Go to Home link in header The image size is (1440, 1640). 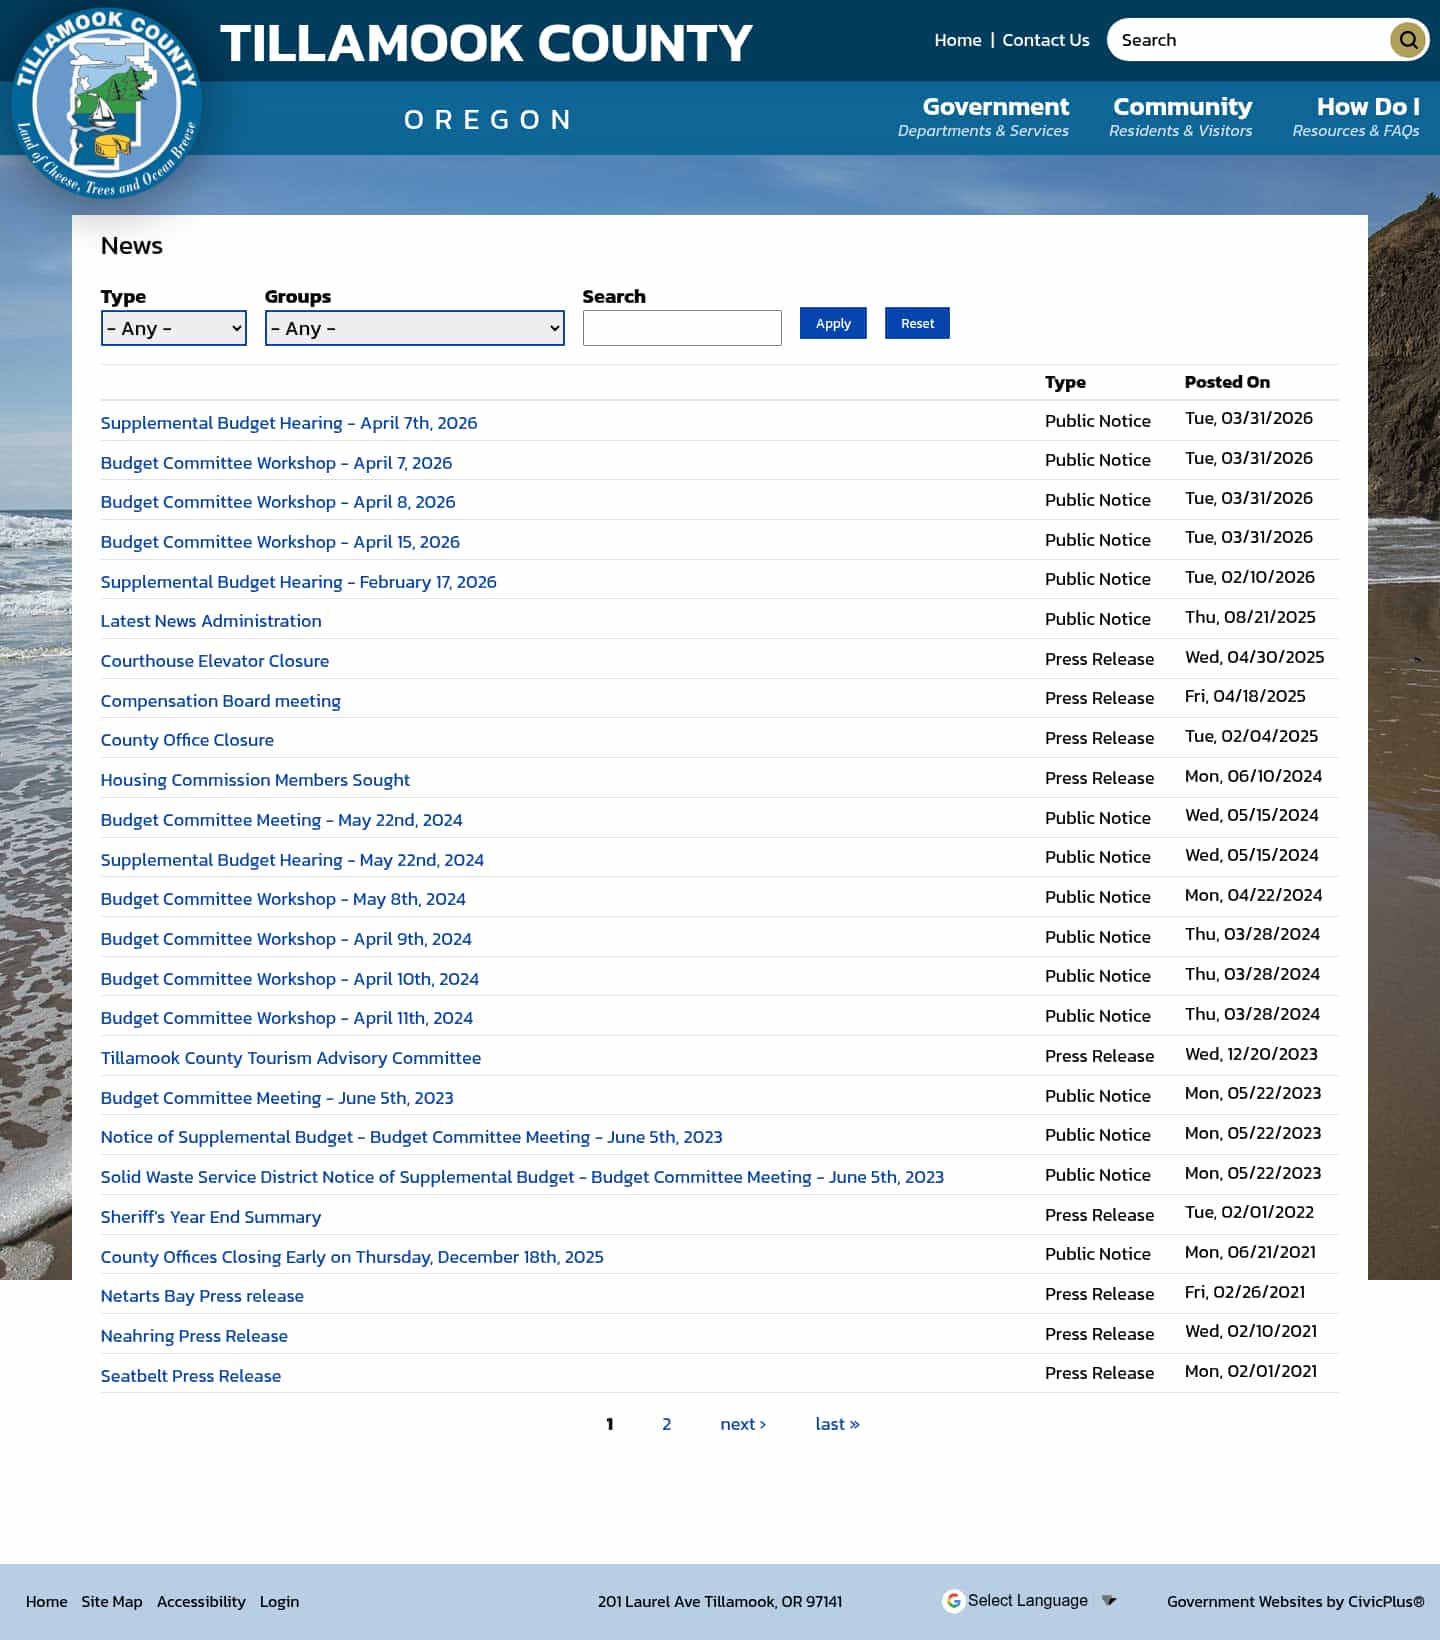[x=958, y=40]
